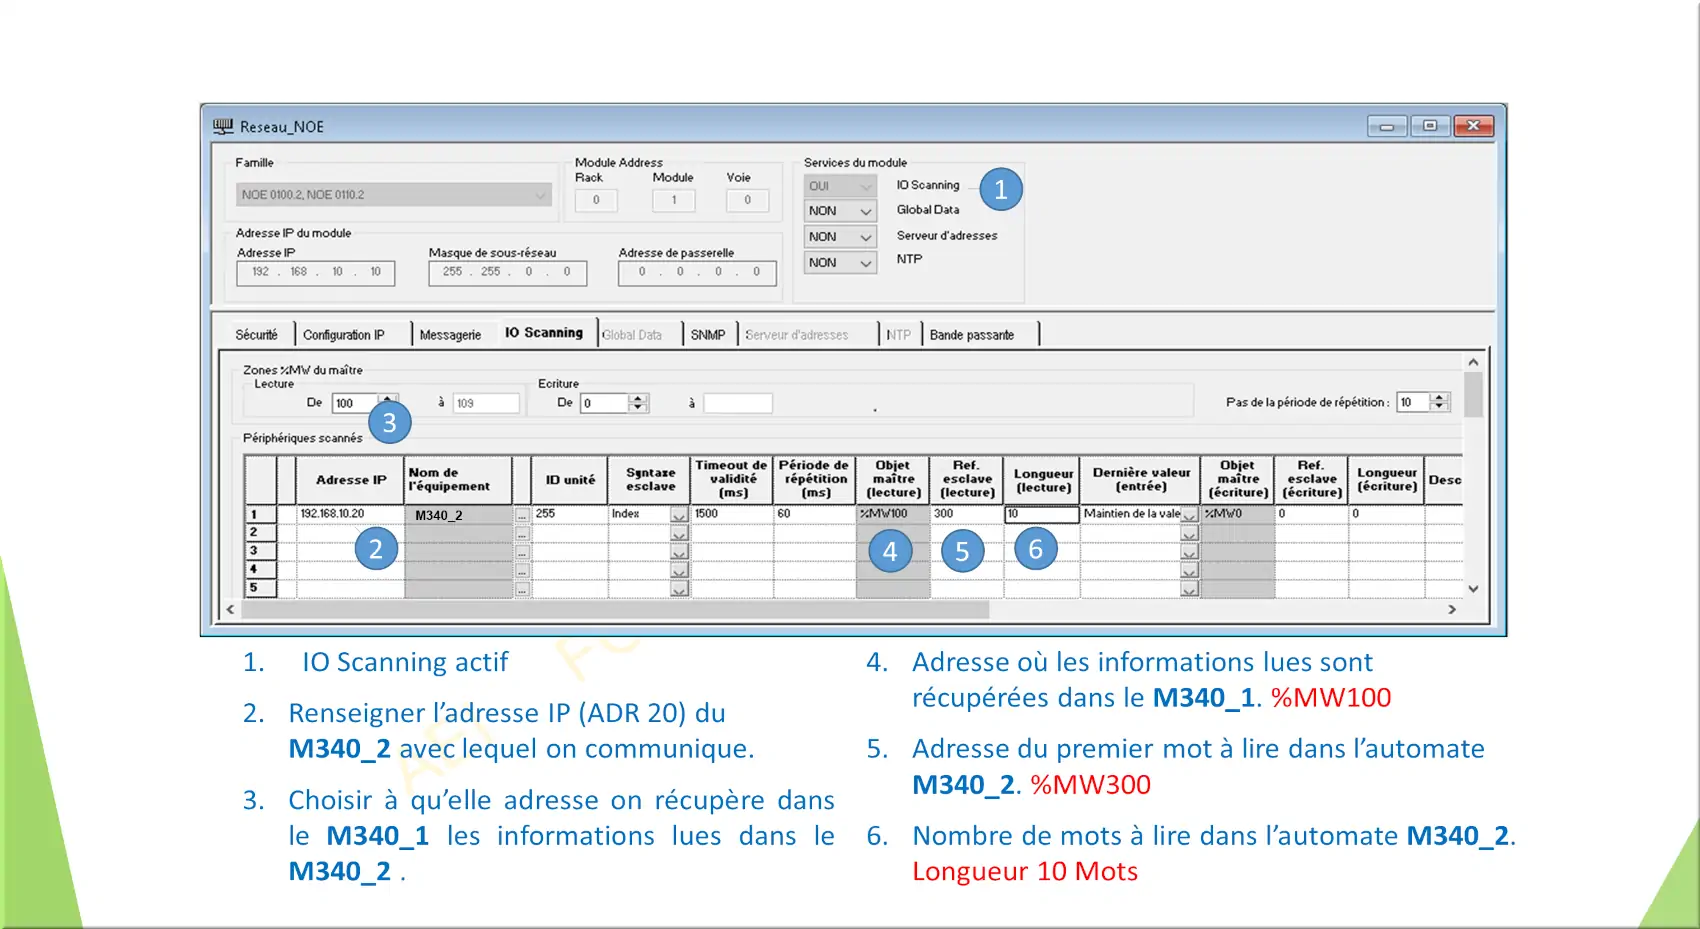Open the Famille dropdown NOE 0100.2

tap(394, 195)
